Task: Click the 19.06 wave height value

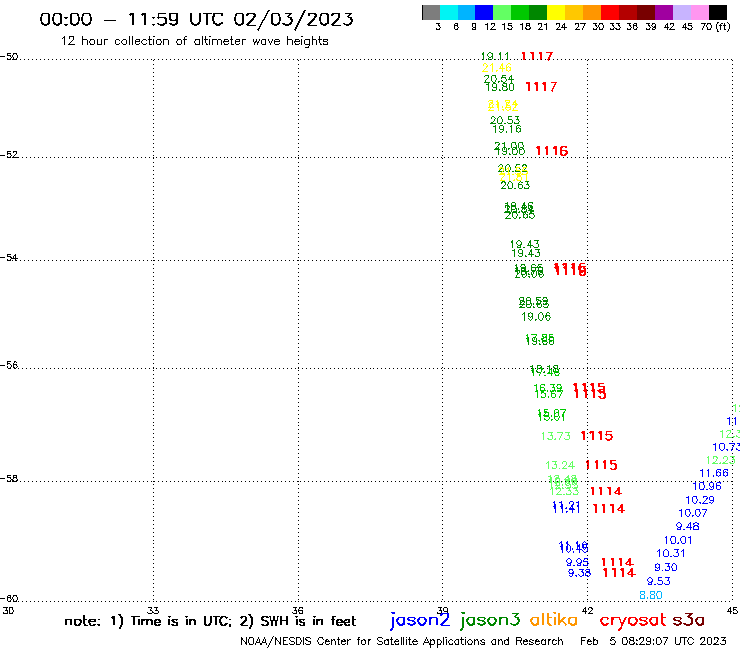Action: 536,317
